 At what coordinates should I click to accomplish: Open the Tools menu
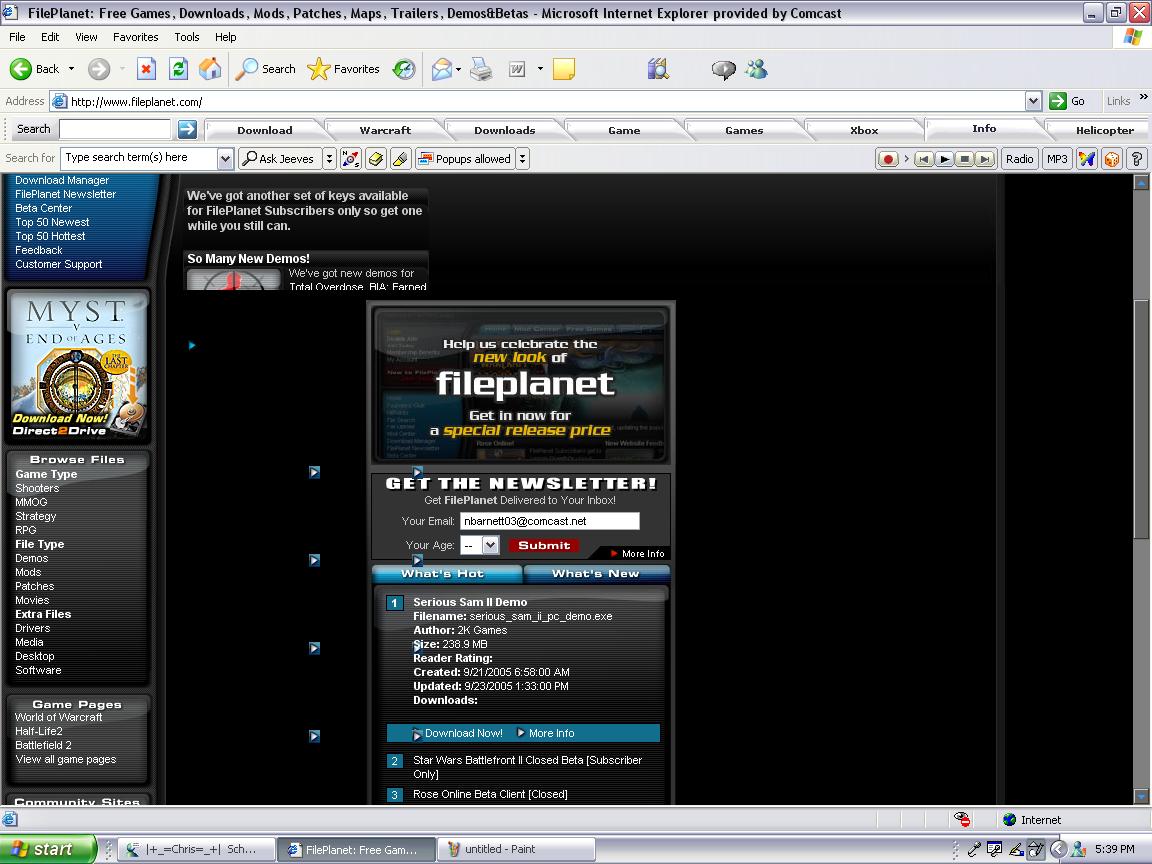(x=187, y=37)
